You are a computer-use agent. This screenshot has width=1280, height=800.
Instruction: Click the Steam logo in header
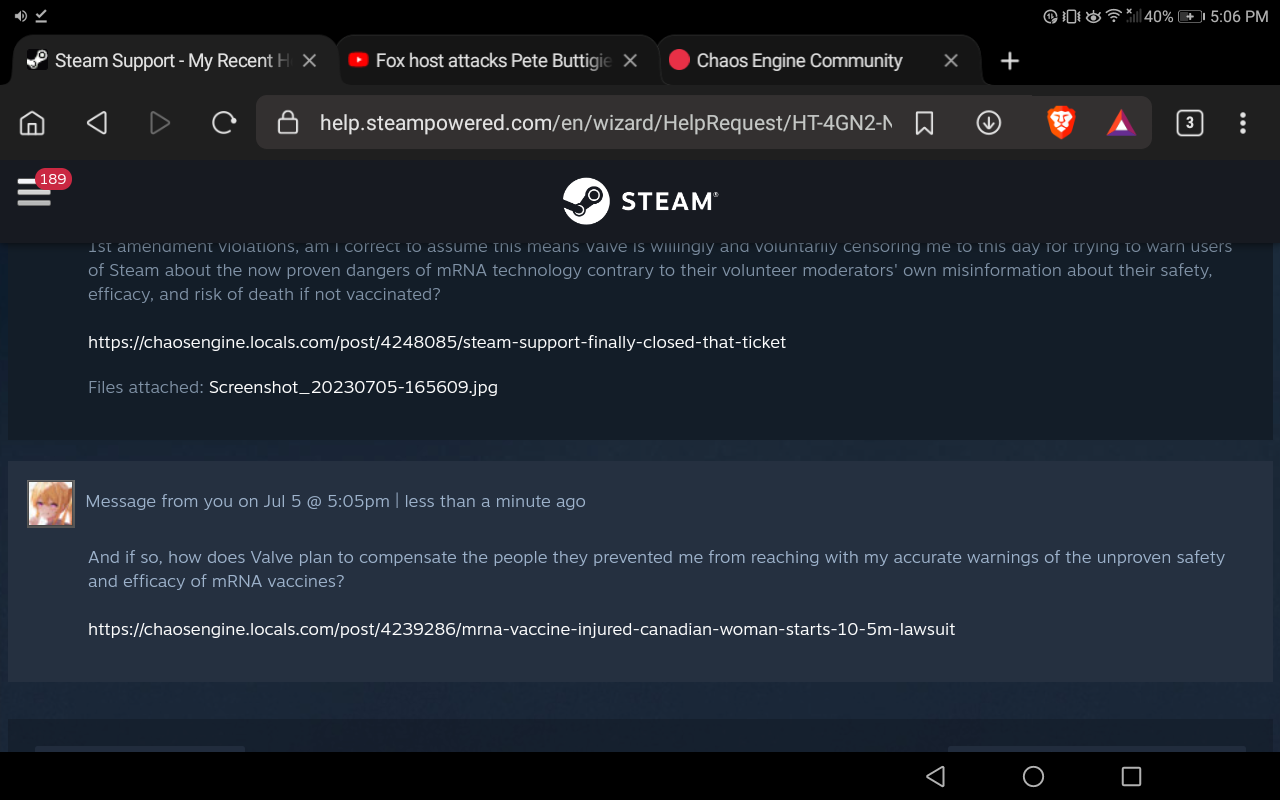[x=640, y=201]
